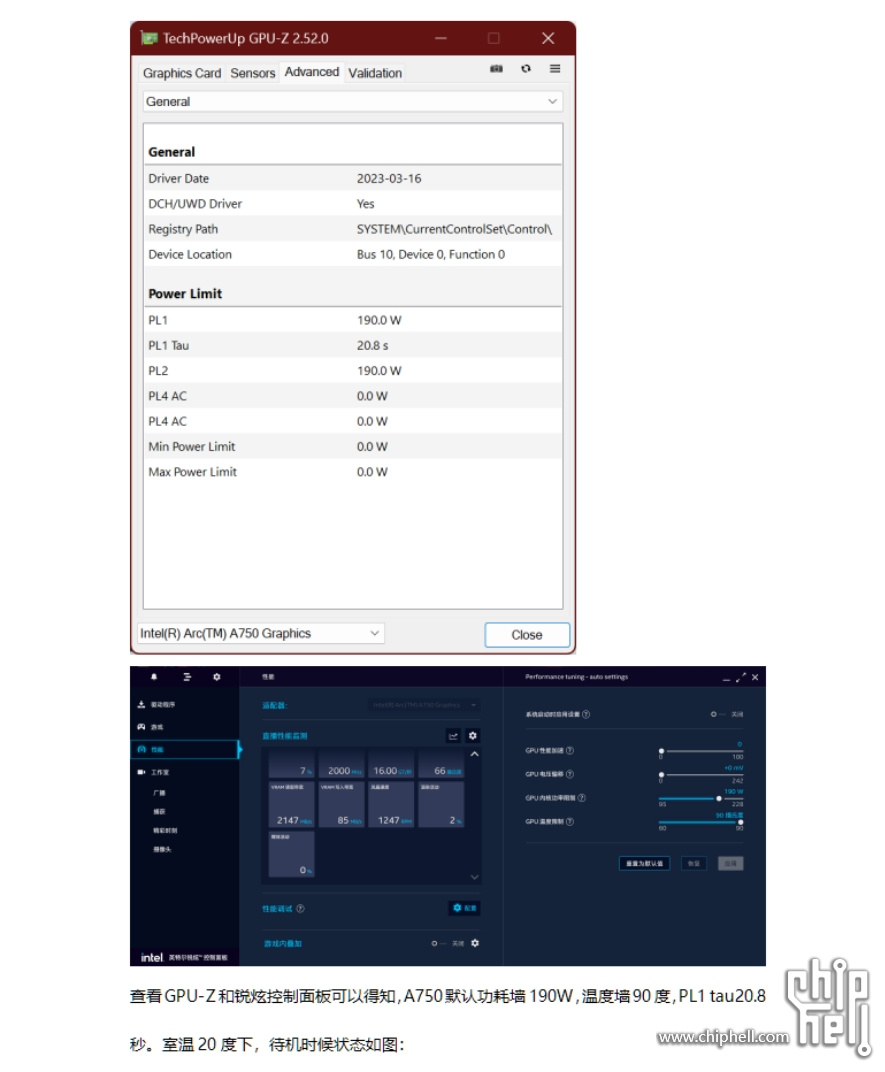Click the GPU performance boost slider handle
The image size is (885, 1072).
point(661,751)
